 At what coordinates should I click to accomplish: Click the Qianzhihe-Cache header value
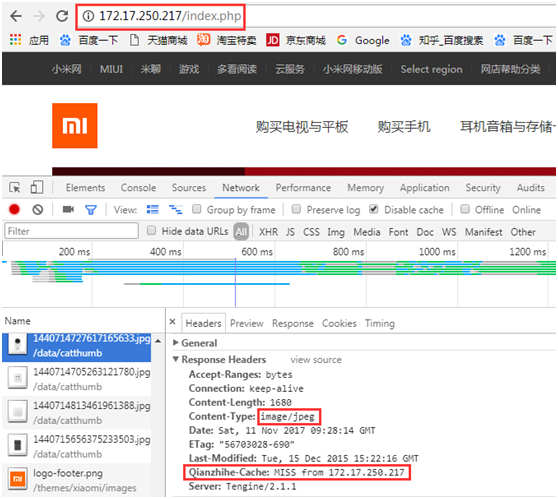pos(339,472)
